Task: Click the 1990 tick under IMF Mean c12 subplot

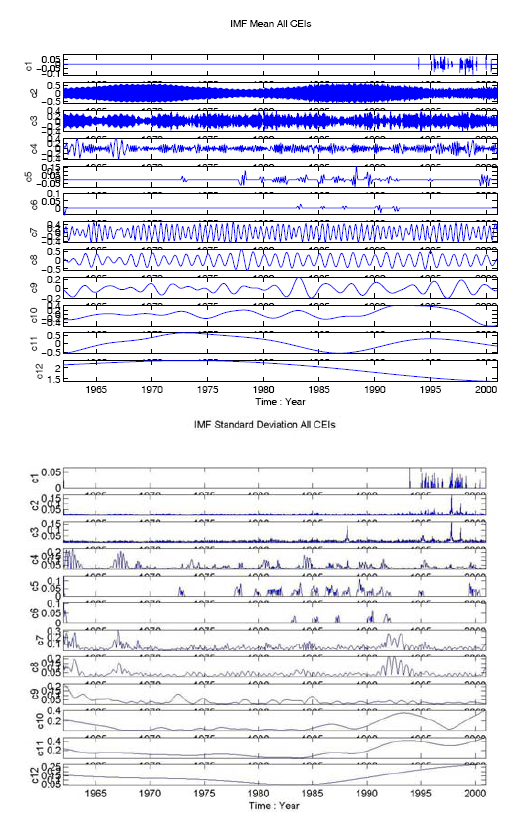Action: (x=375, y=389)
